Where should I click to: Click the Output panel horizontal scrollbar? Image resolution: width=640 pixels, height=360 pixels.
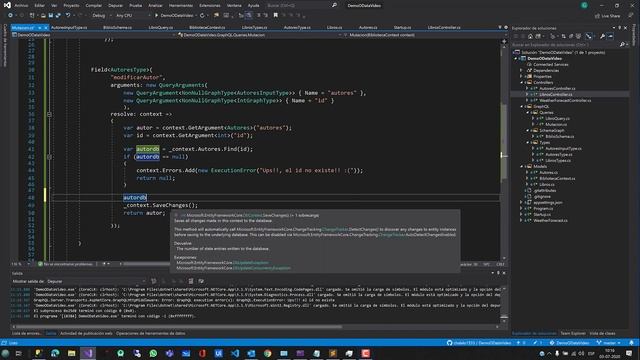pyautogui.click(x=178, y=327)
